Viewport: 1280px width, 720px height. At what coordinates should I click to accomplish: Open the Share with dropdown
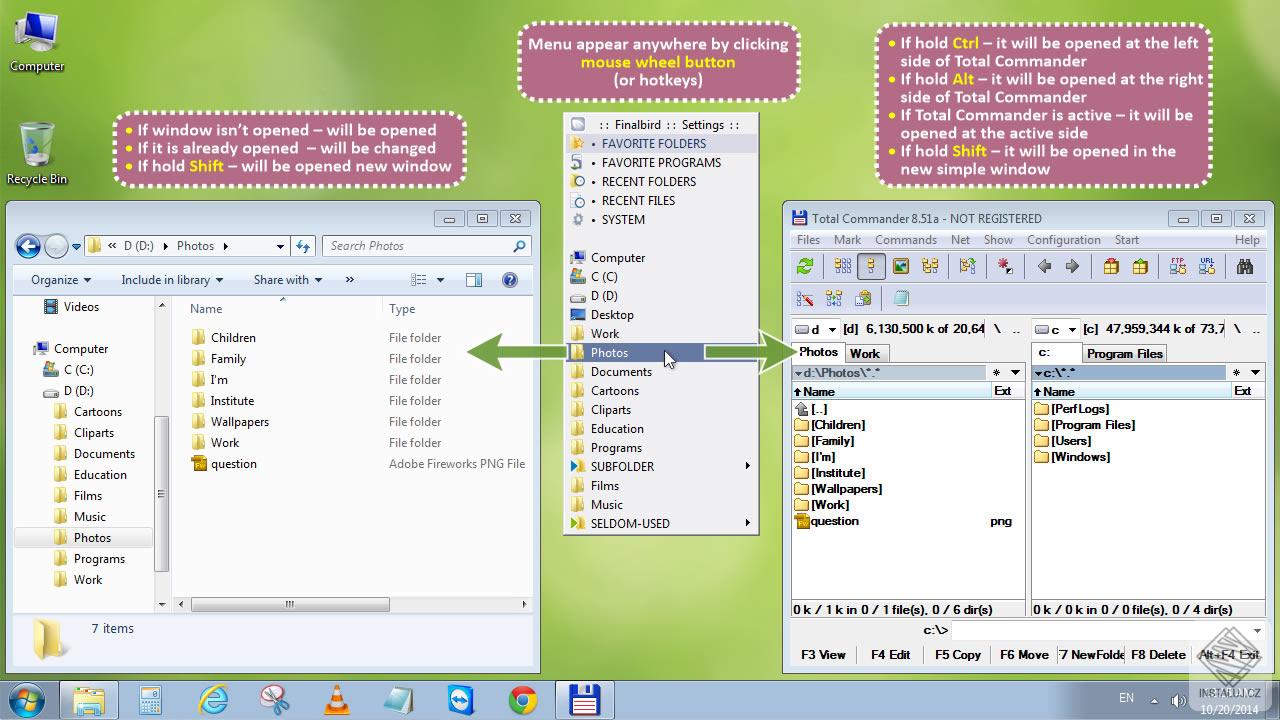coord(288,280)
